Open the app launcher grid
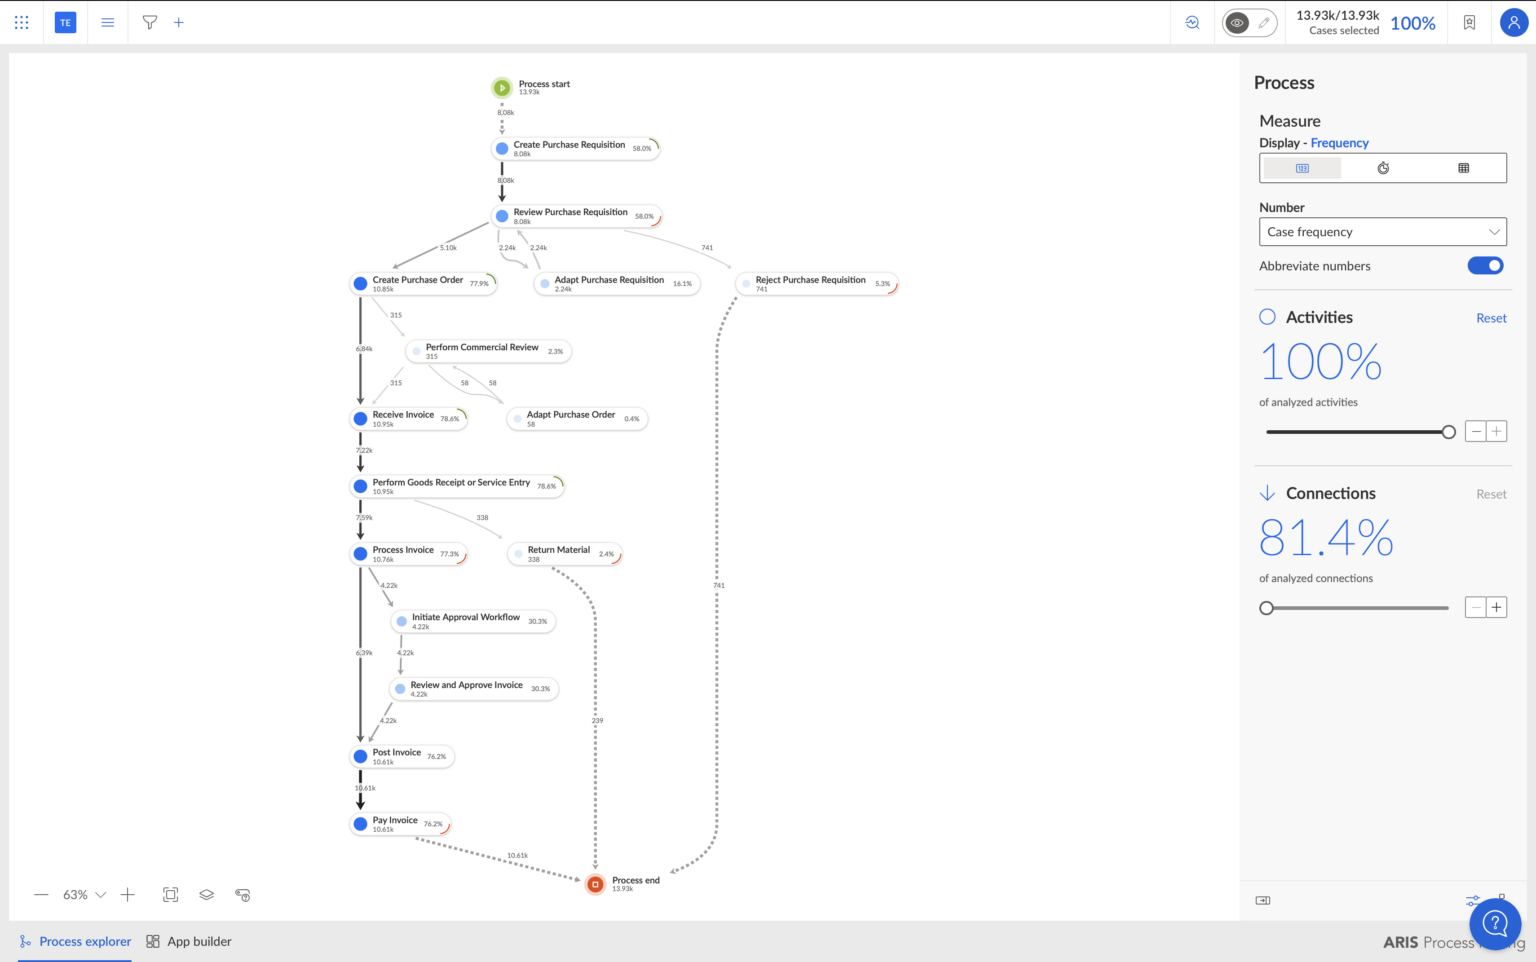 click(21, 22)
